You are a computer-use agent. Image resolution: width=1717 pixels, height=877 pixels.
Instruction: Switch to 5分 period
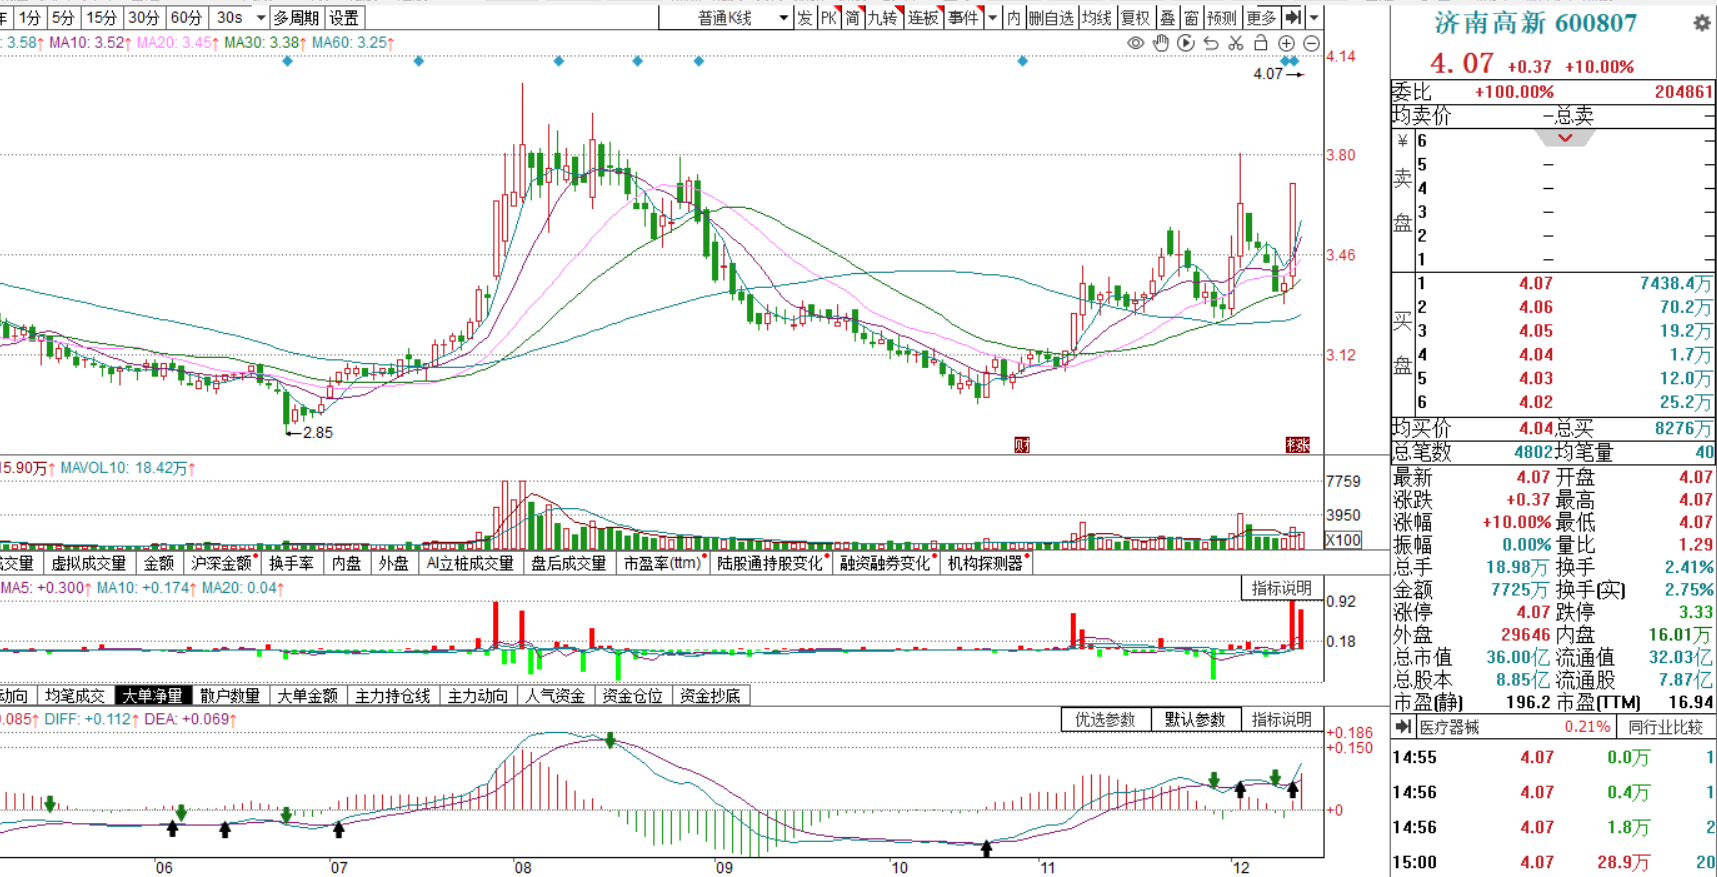pyautogui.click(x=63, y=18)
